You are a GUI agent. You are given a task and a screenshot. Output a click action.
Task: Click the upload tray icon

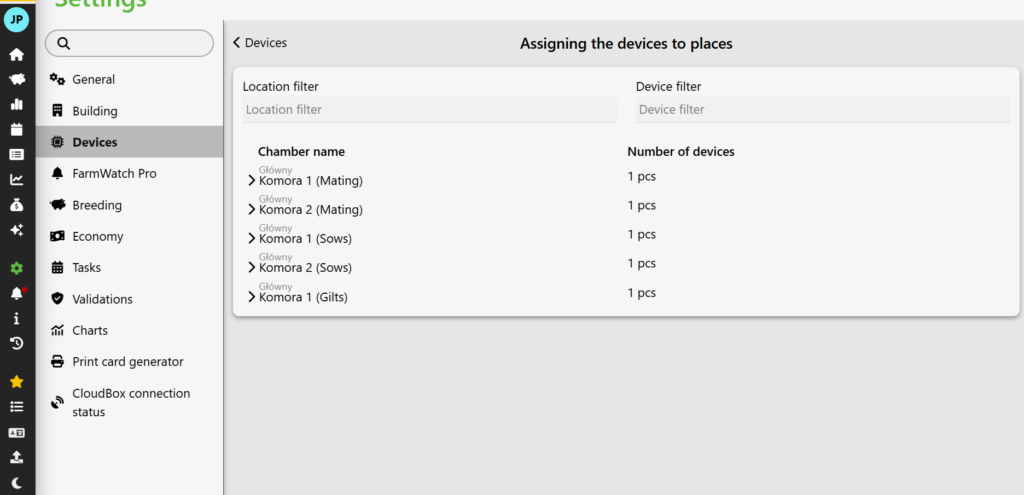(16, 457)
